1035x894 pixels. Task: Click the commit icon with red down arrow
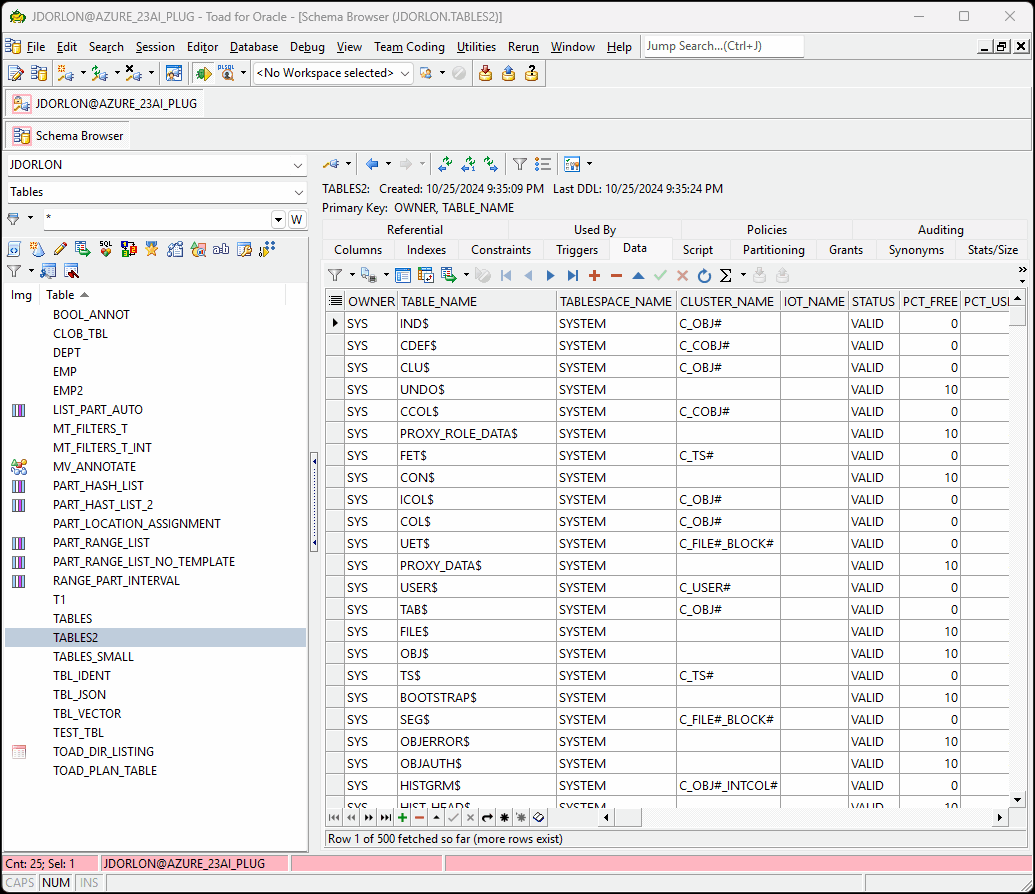click(x=485, y=73)
